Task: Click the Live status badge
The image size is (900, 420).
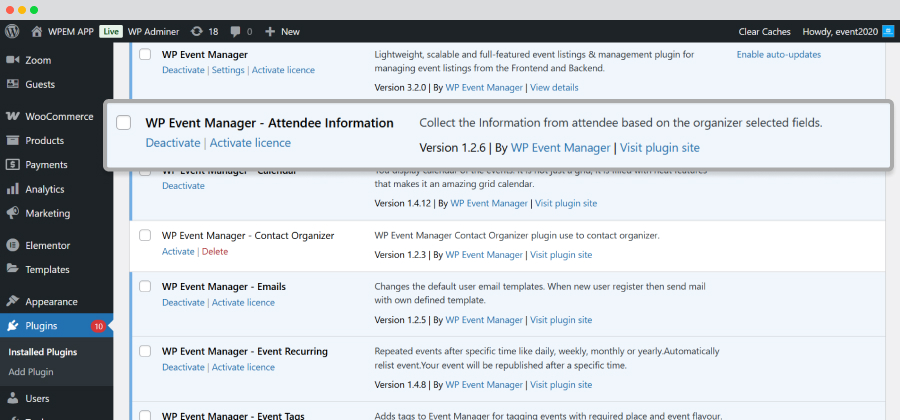Action: (111, 32)
